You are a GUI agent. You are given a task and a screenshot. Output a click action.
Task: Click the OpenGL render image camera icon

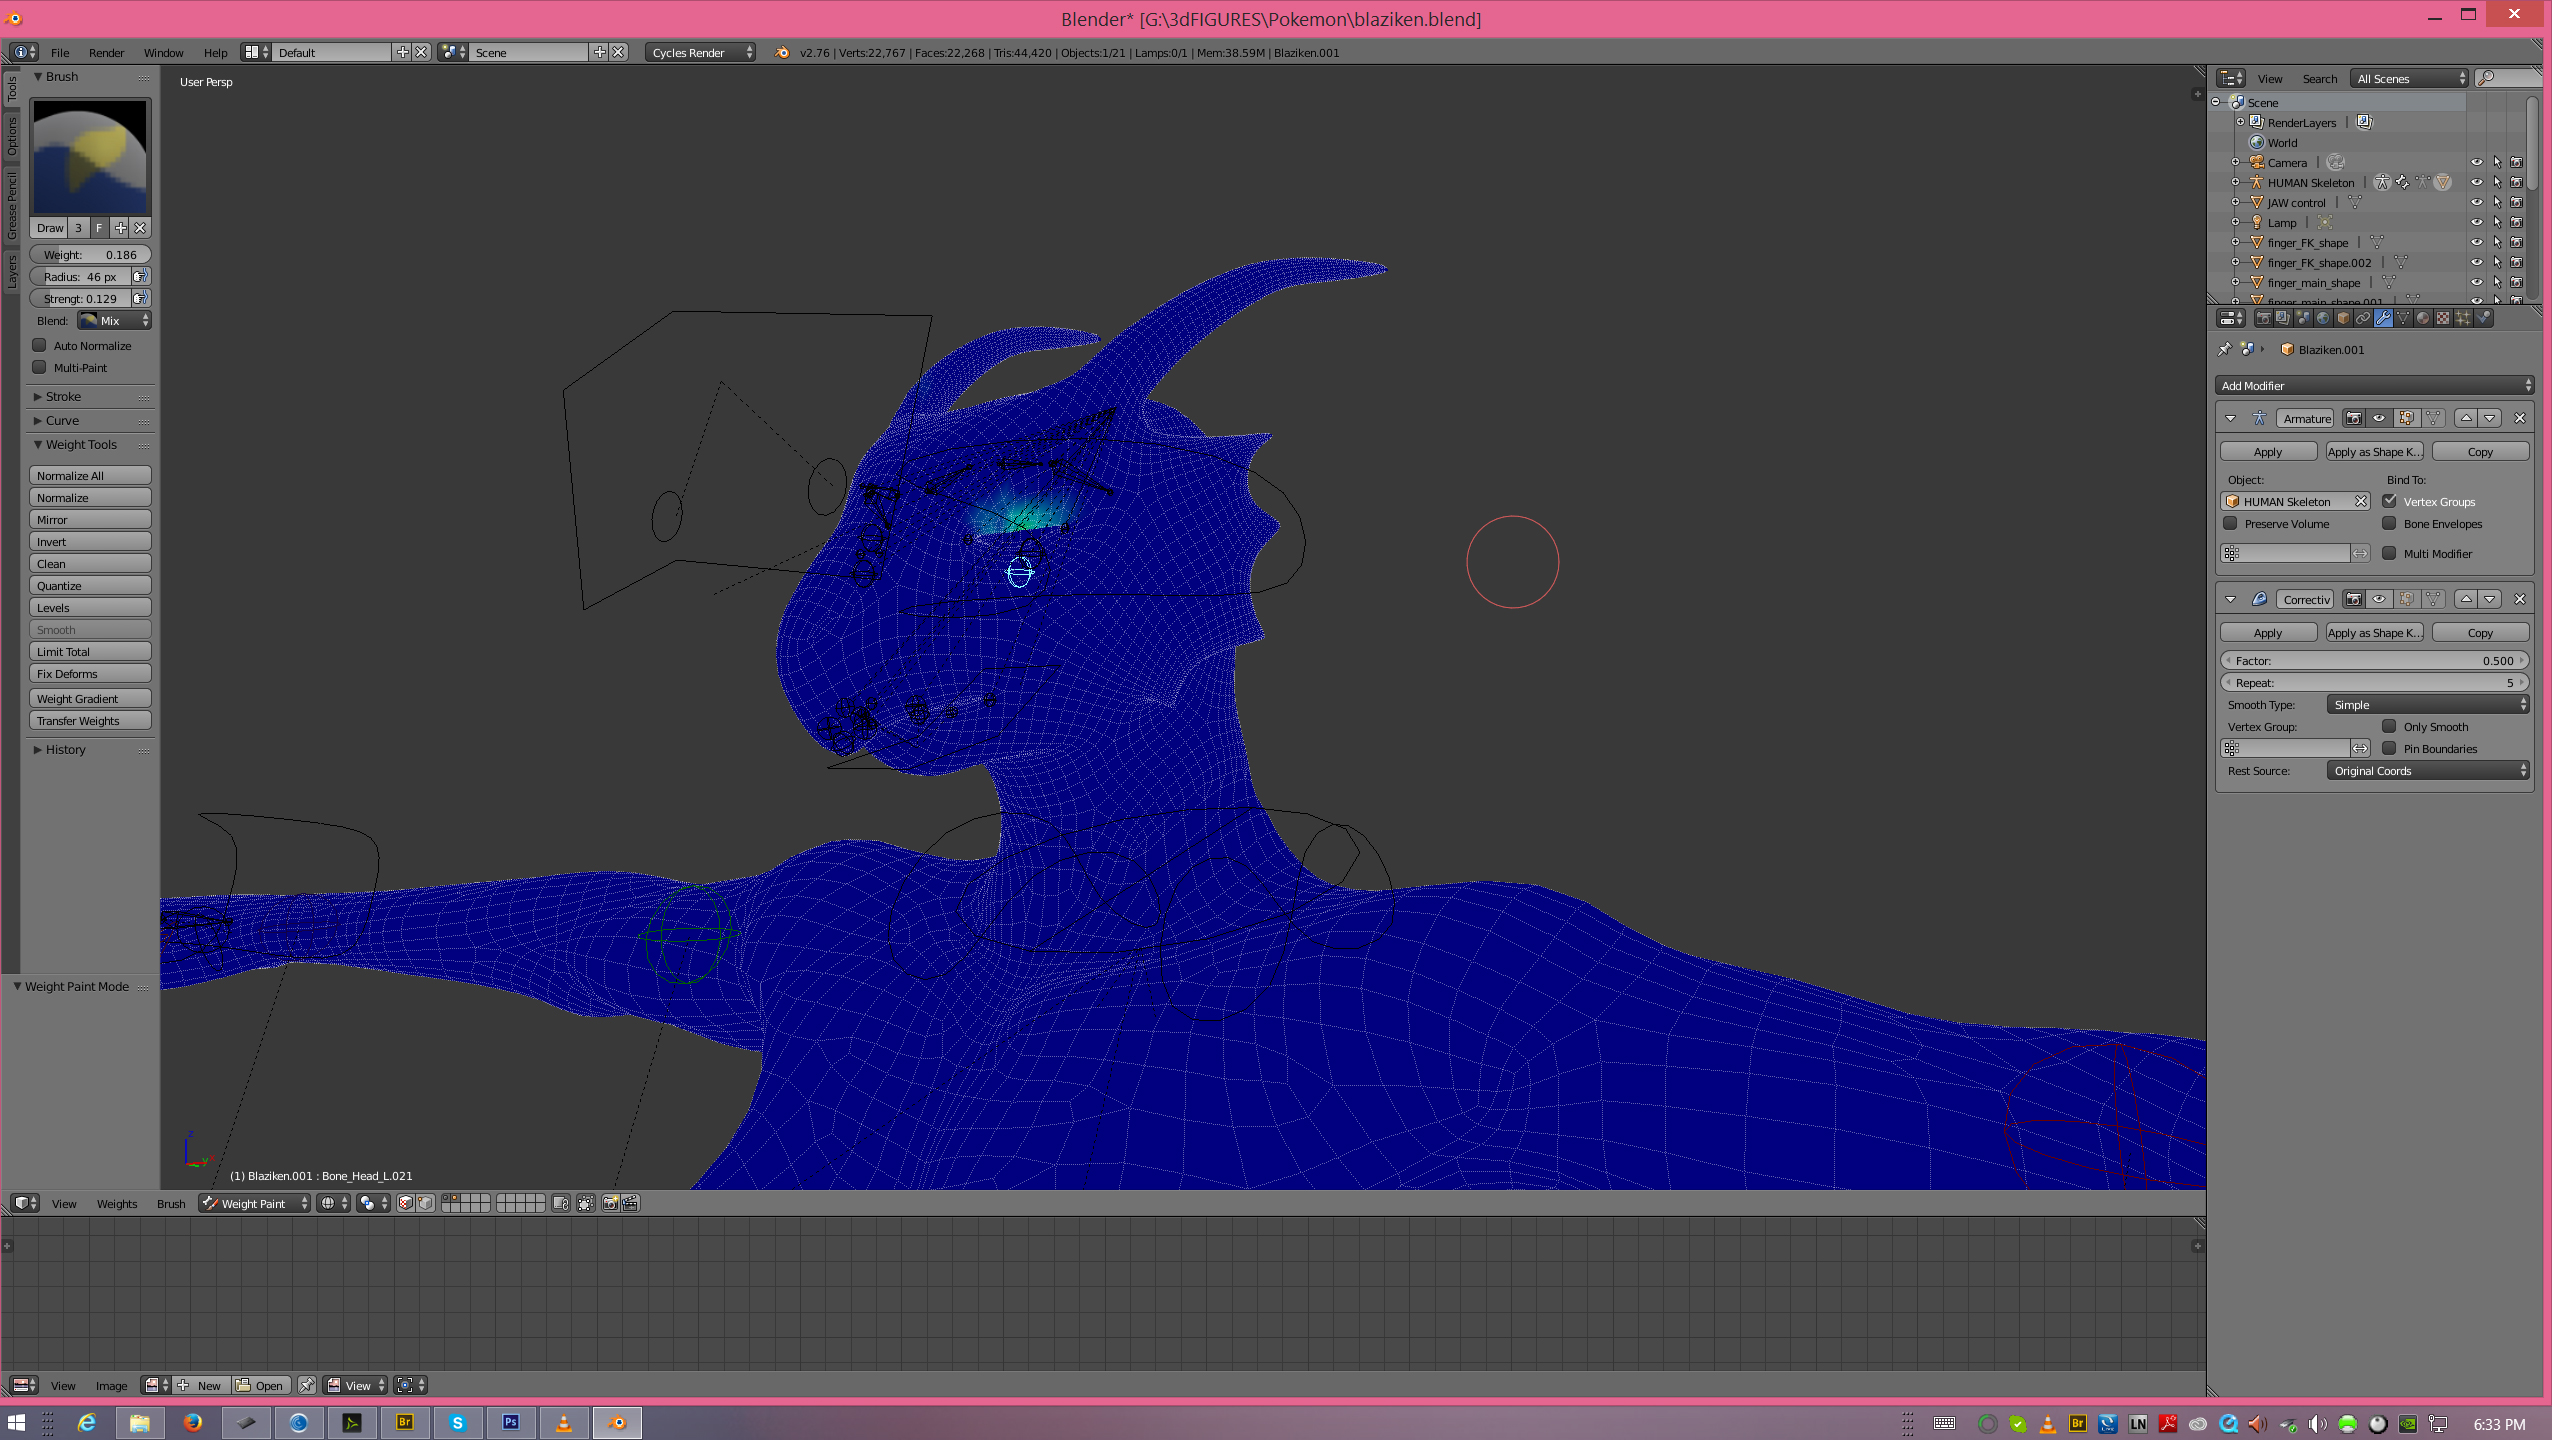coord(610,1203)
